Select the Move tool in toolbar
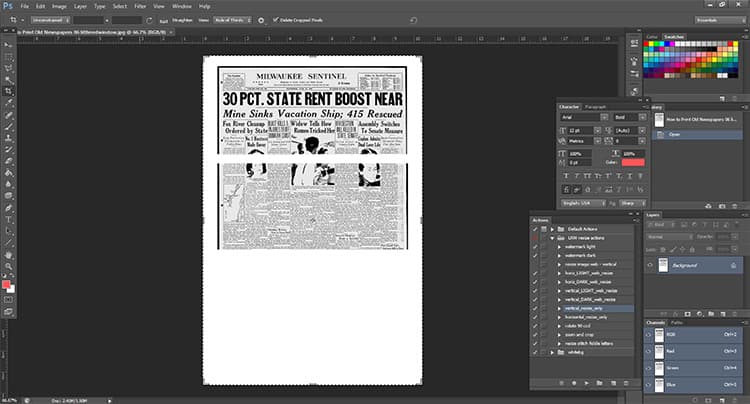The width and height of the screenshot is (750, 404). click(x=8, y=45)
